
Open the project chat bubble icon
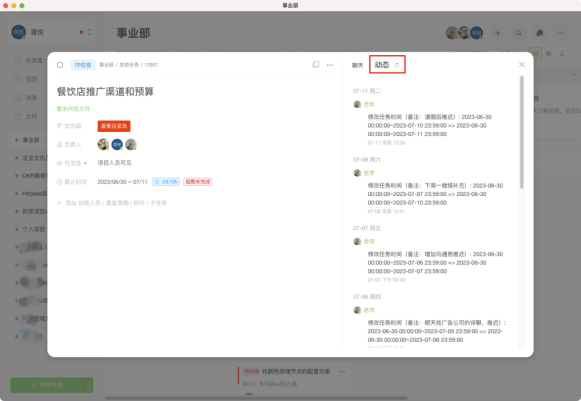point(540,33)
